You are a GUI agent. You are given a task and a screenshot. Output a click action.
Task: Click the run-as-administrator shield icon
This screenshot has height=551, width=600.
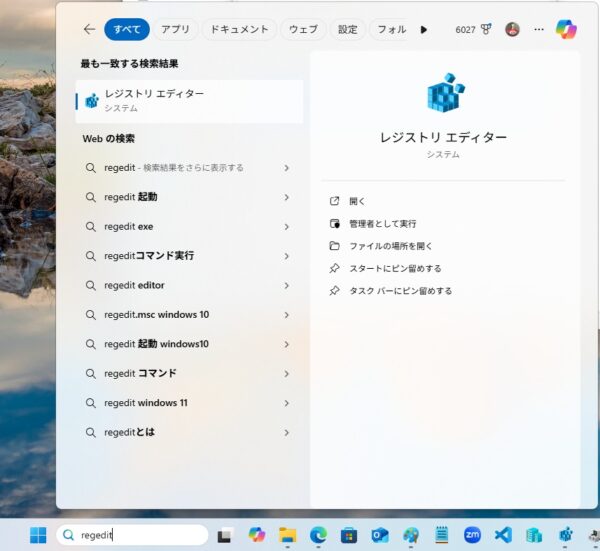(x=334, y=223)
